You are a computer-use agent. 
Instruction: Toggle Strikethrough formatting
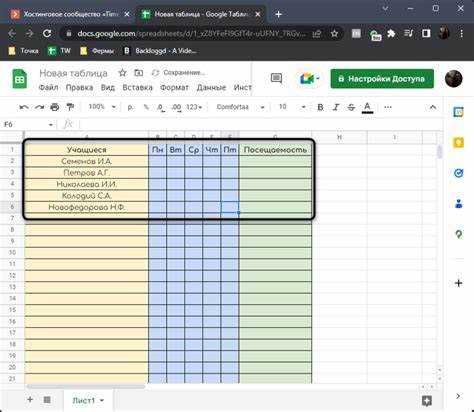[351, 107]
